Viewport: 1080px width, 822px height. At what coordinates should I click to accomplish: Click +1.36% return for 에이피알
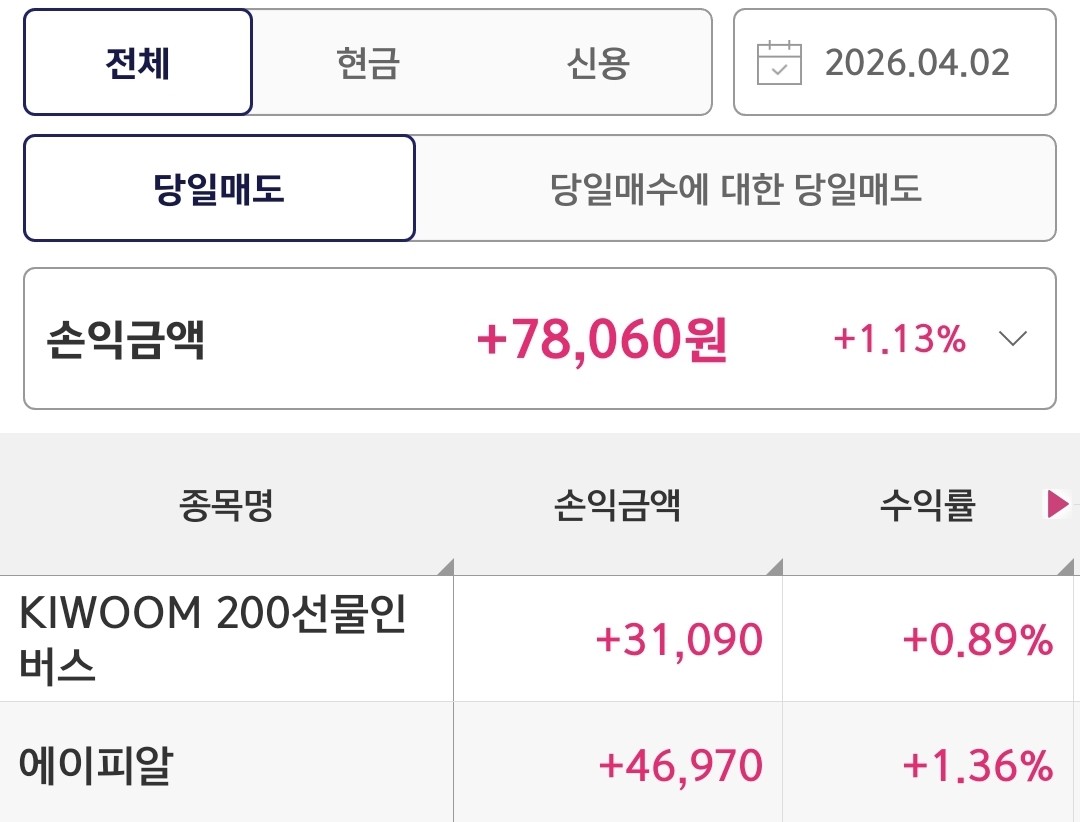click(x=977, y=766)
